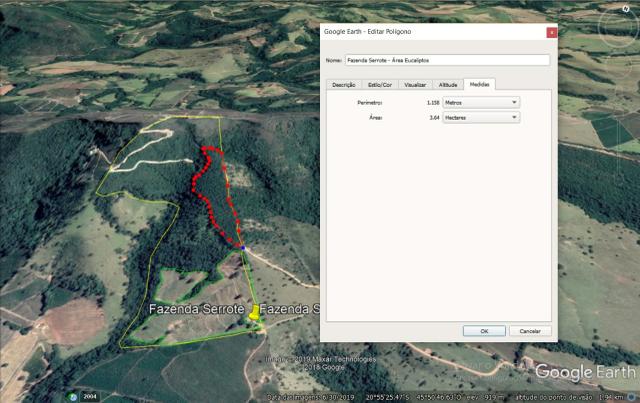Screen dimensions: 640x403
Task: Click the Área value 3.64
Action: [x=434, y=117]
